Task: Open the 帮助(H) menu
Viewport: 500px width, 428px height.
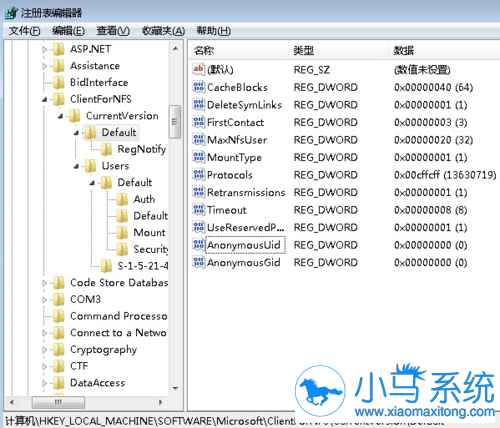Action: (214, 31)
